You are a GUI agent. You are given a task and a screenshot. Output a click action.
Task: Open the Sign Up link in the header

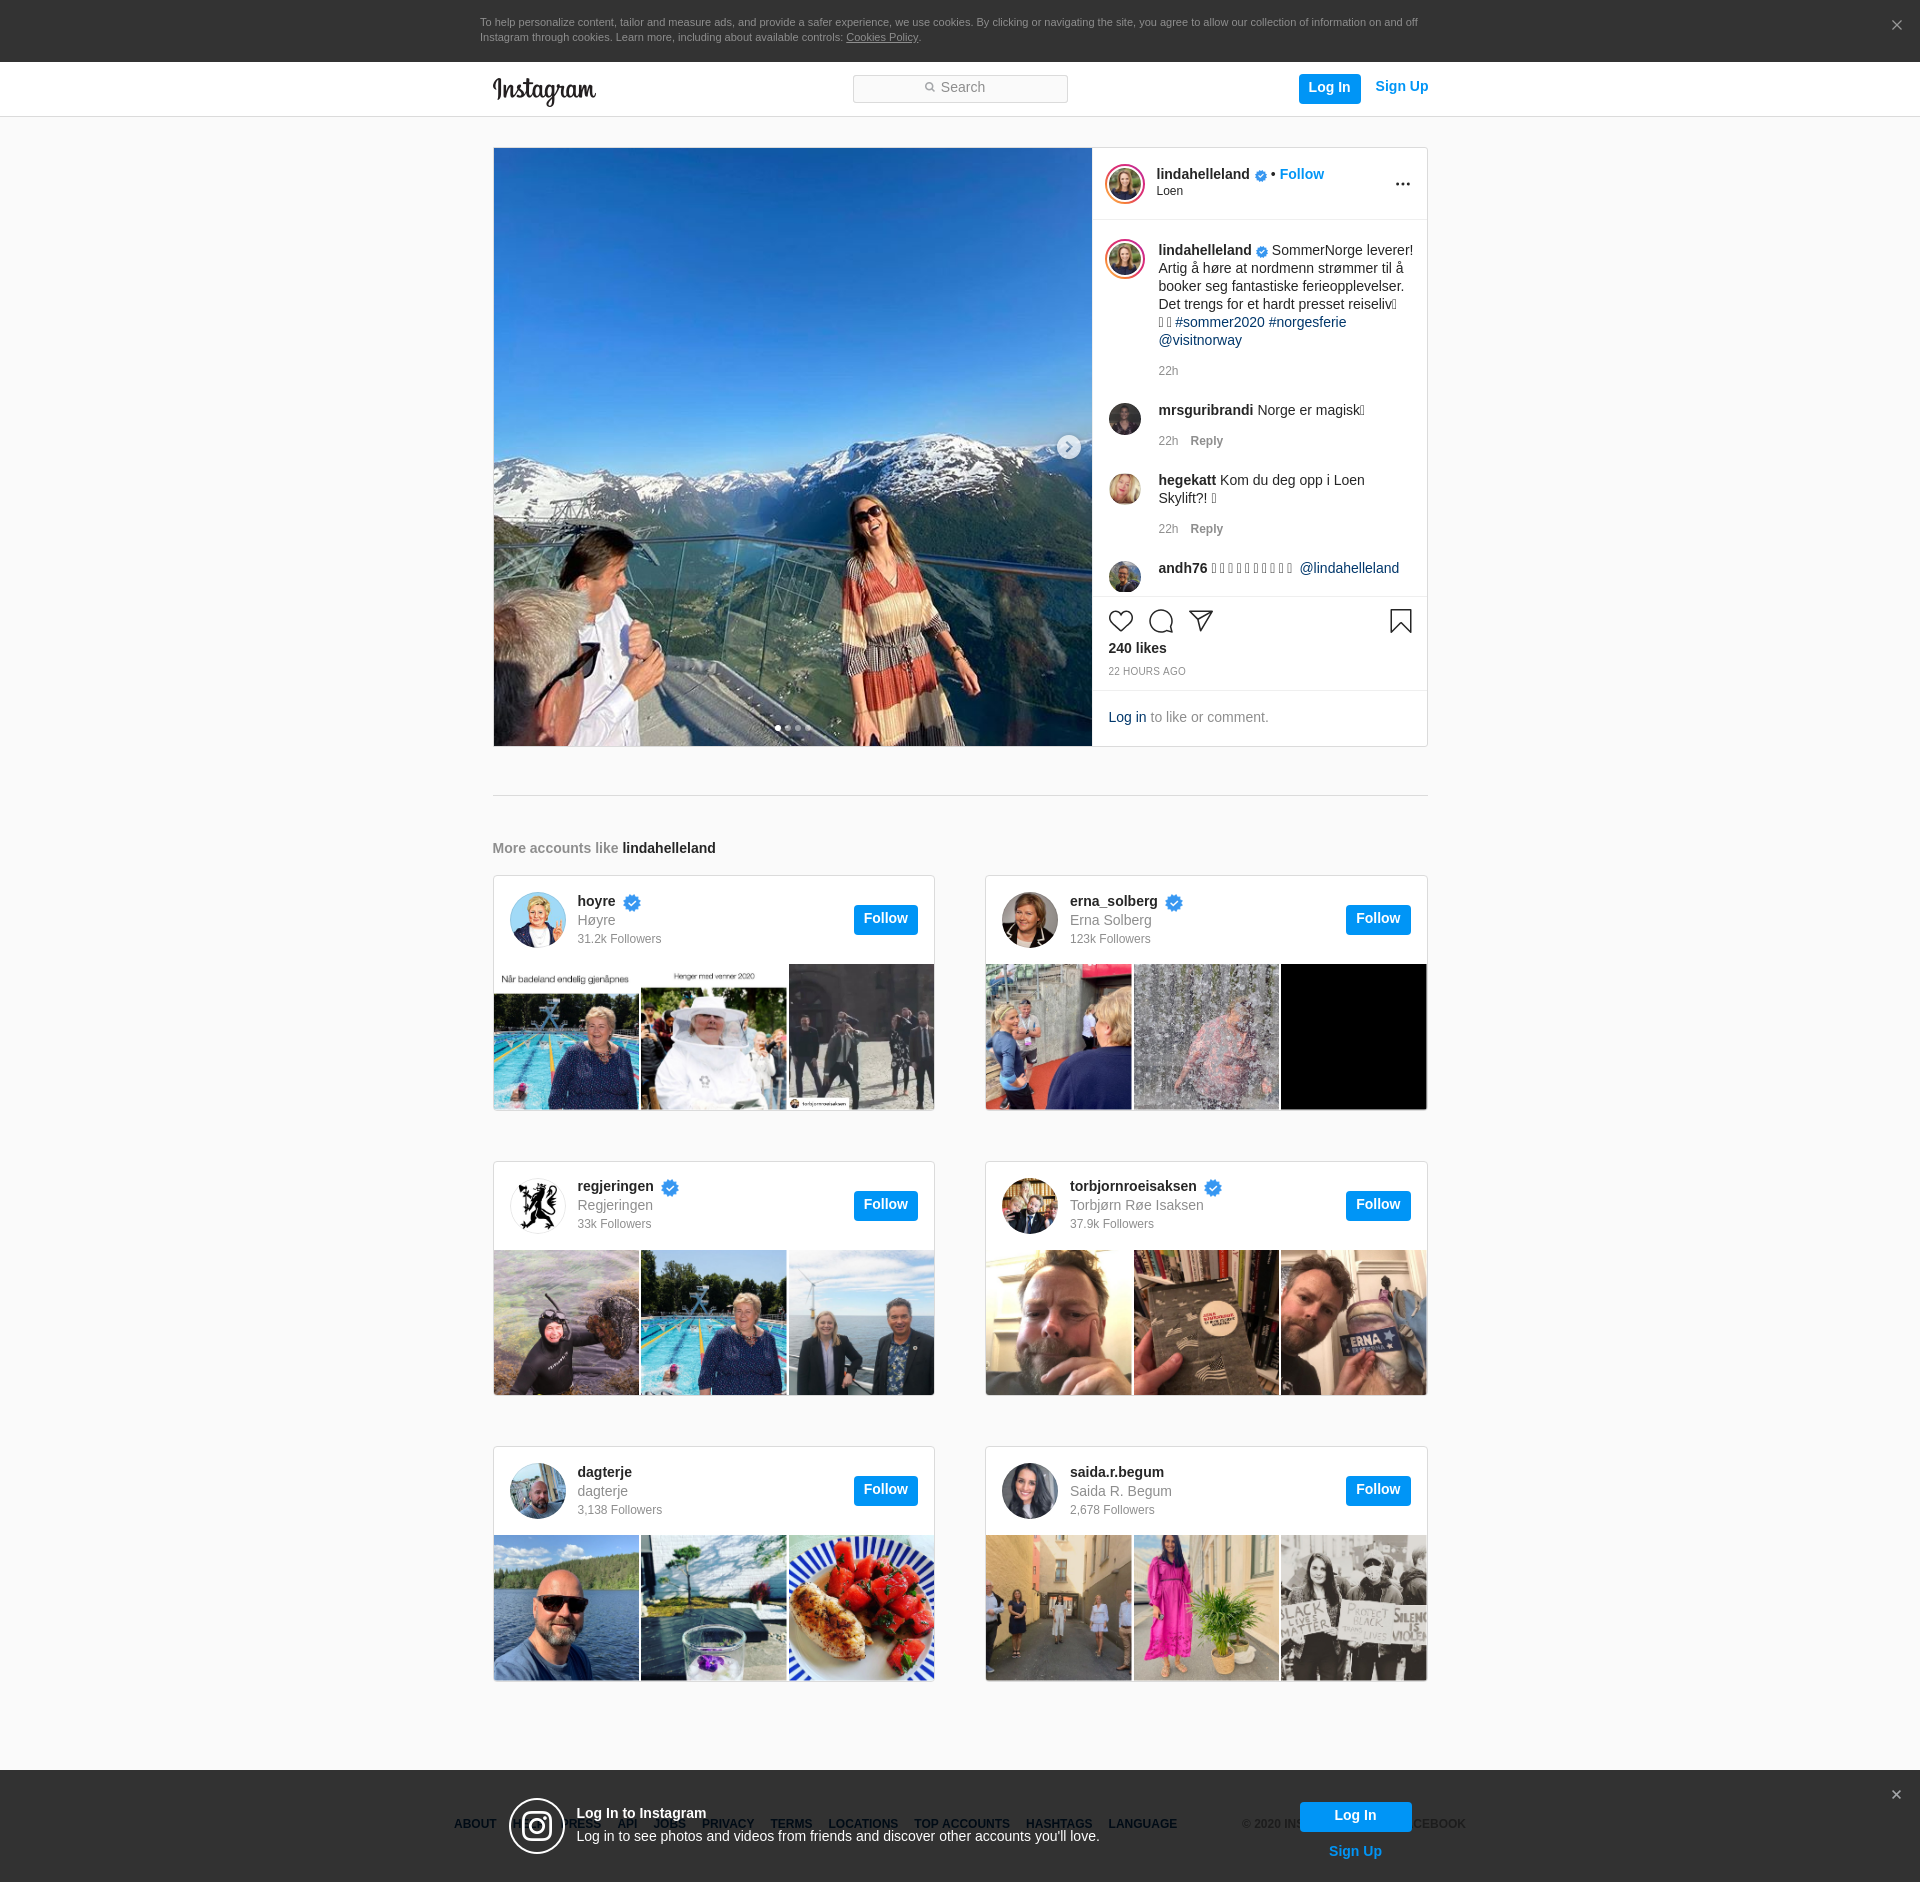coord(1401,87)
